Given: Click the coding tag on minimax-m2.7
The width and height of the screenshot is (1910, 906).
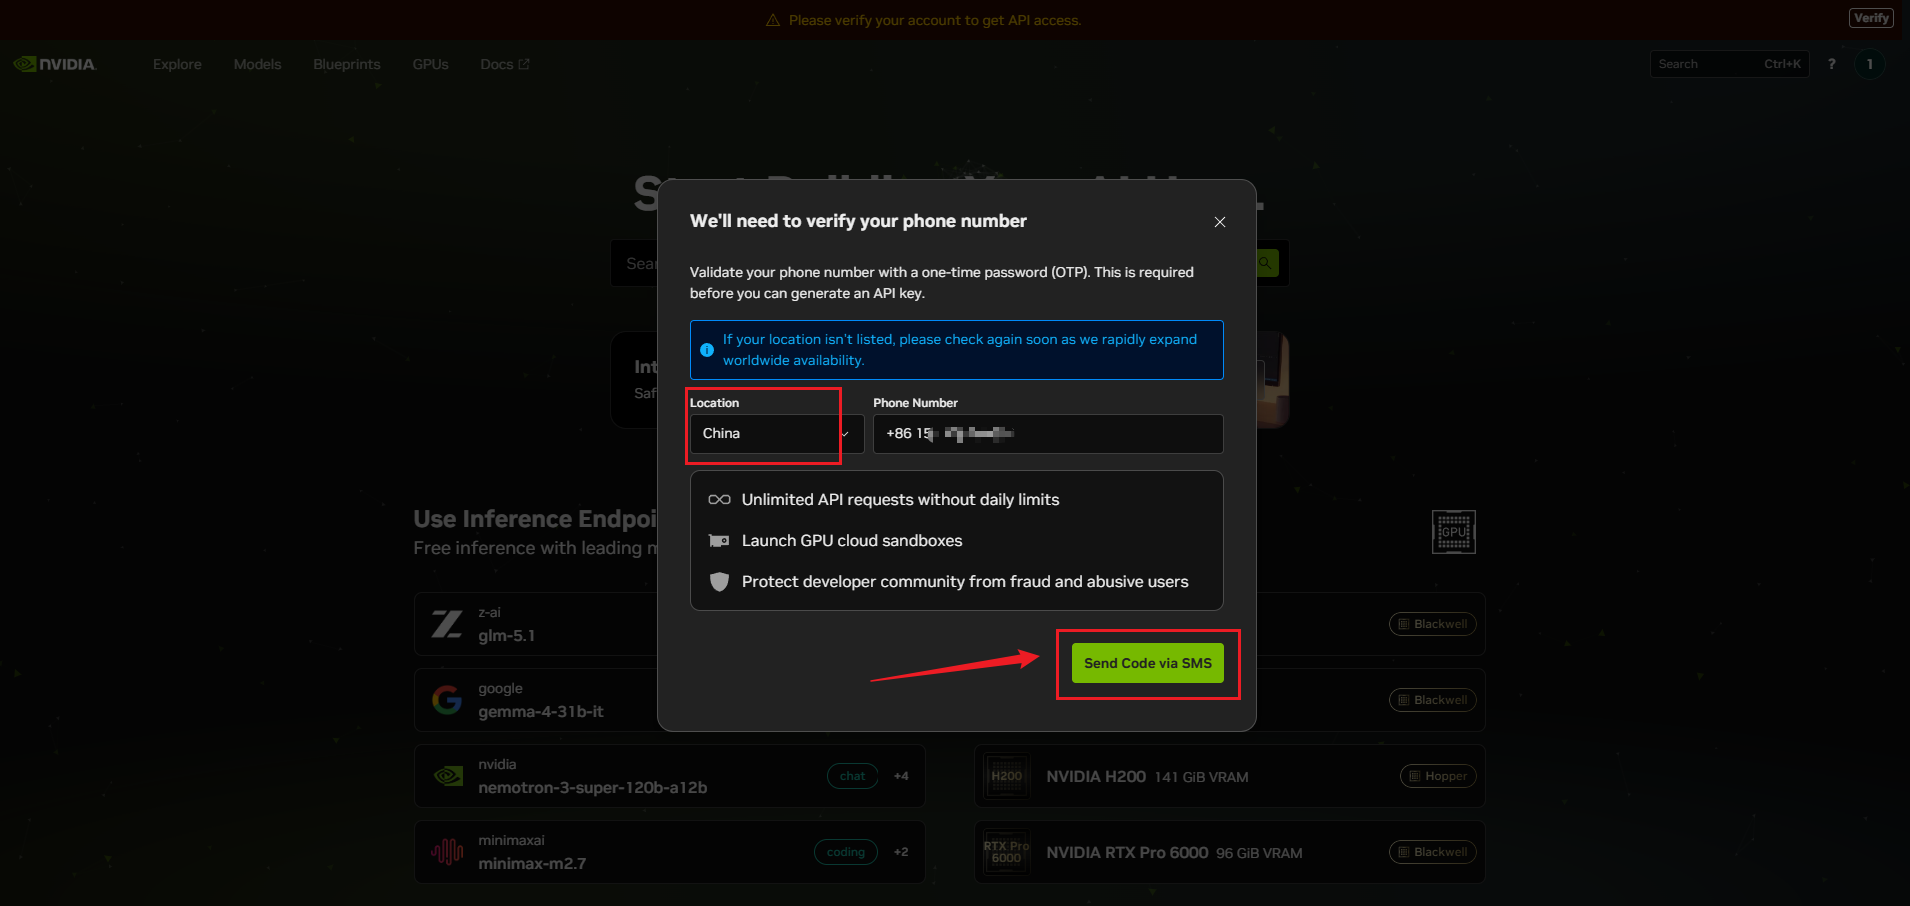Looking at the screenshot, I should (845, 852).
